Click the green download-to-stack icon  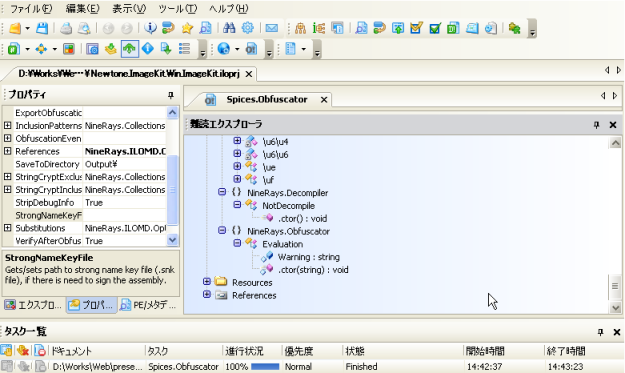(111, 49)
